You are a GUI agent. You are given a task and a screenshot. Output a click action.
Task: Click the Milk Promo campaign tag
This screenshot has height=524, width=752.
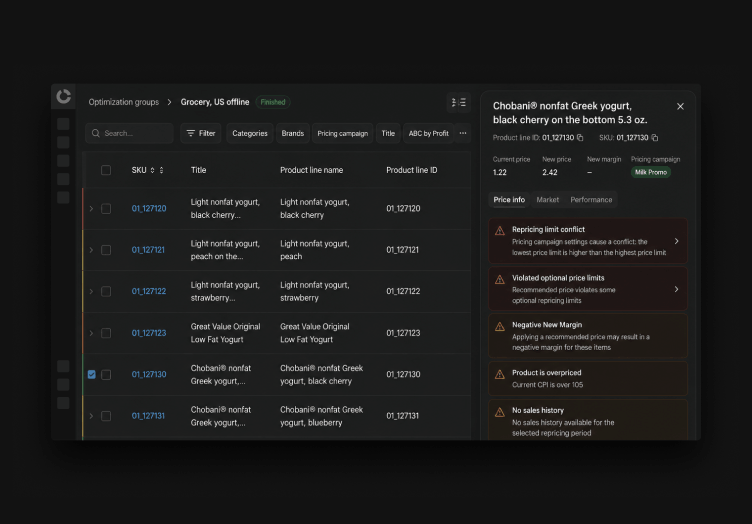coord(651,172)
